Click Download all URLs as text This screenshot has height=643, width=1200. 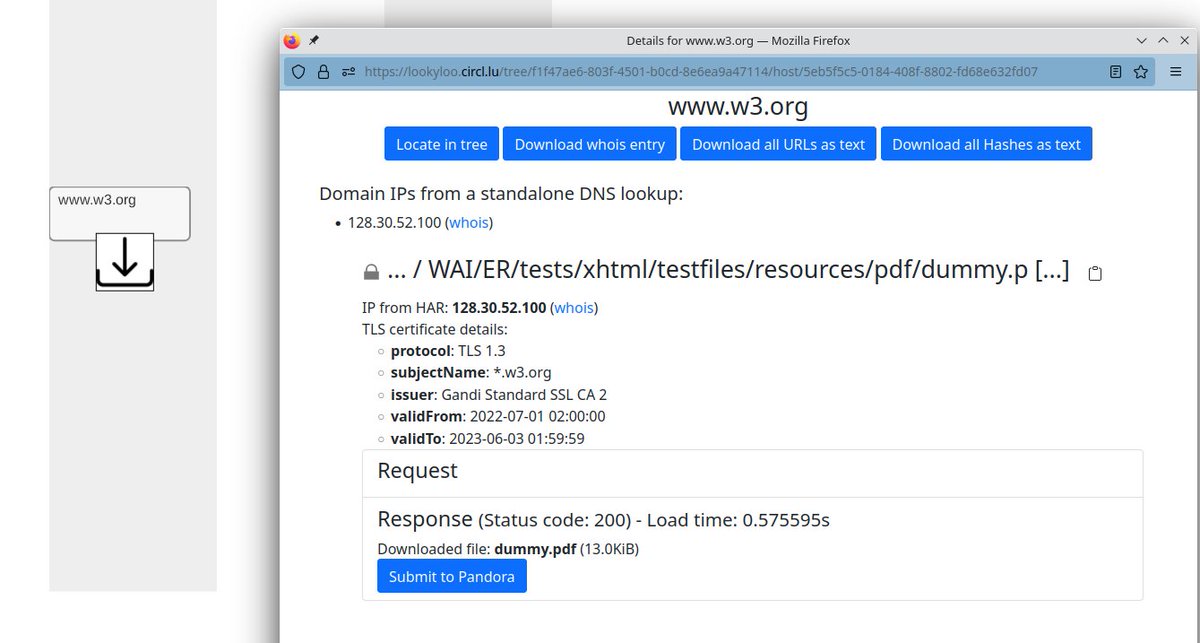click(x=778, y=144)
